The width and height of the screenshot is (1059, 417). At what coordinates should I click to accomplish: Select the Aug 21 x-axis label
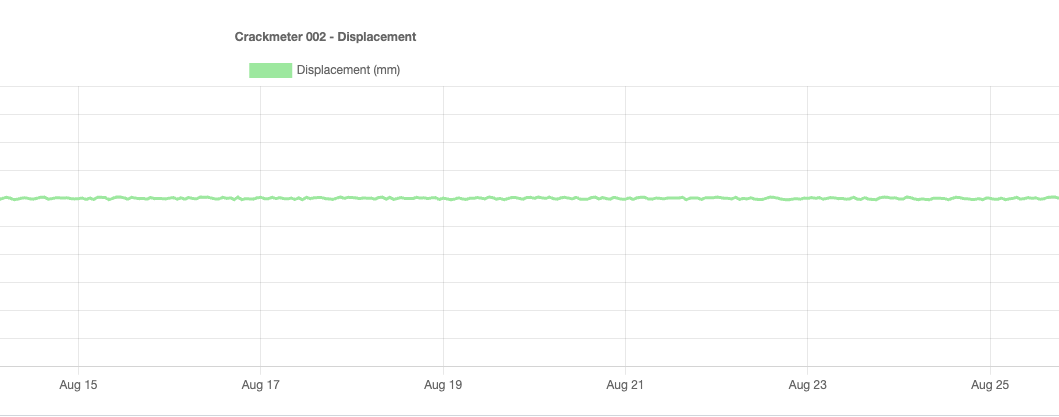click(625, 384)
